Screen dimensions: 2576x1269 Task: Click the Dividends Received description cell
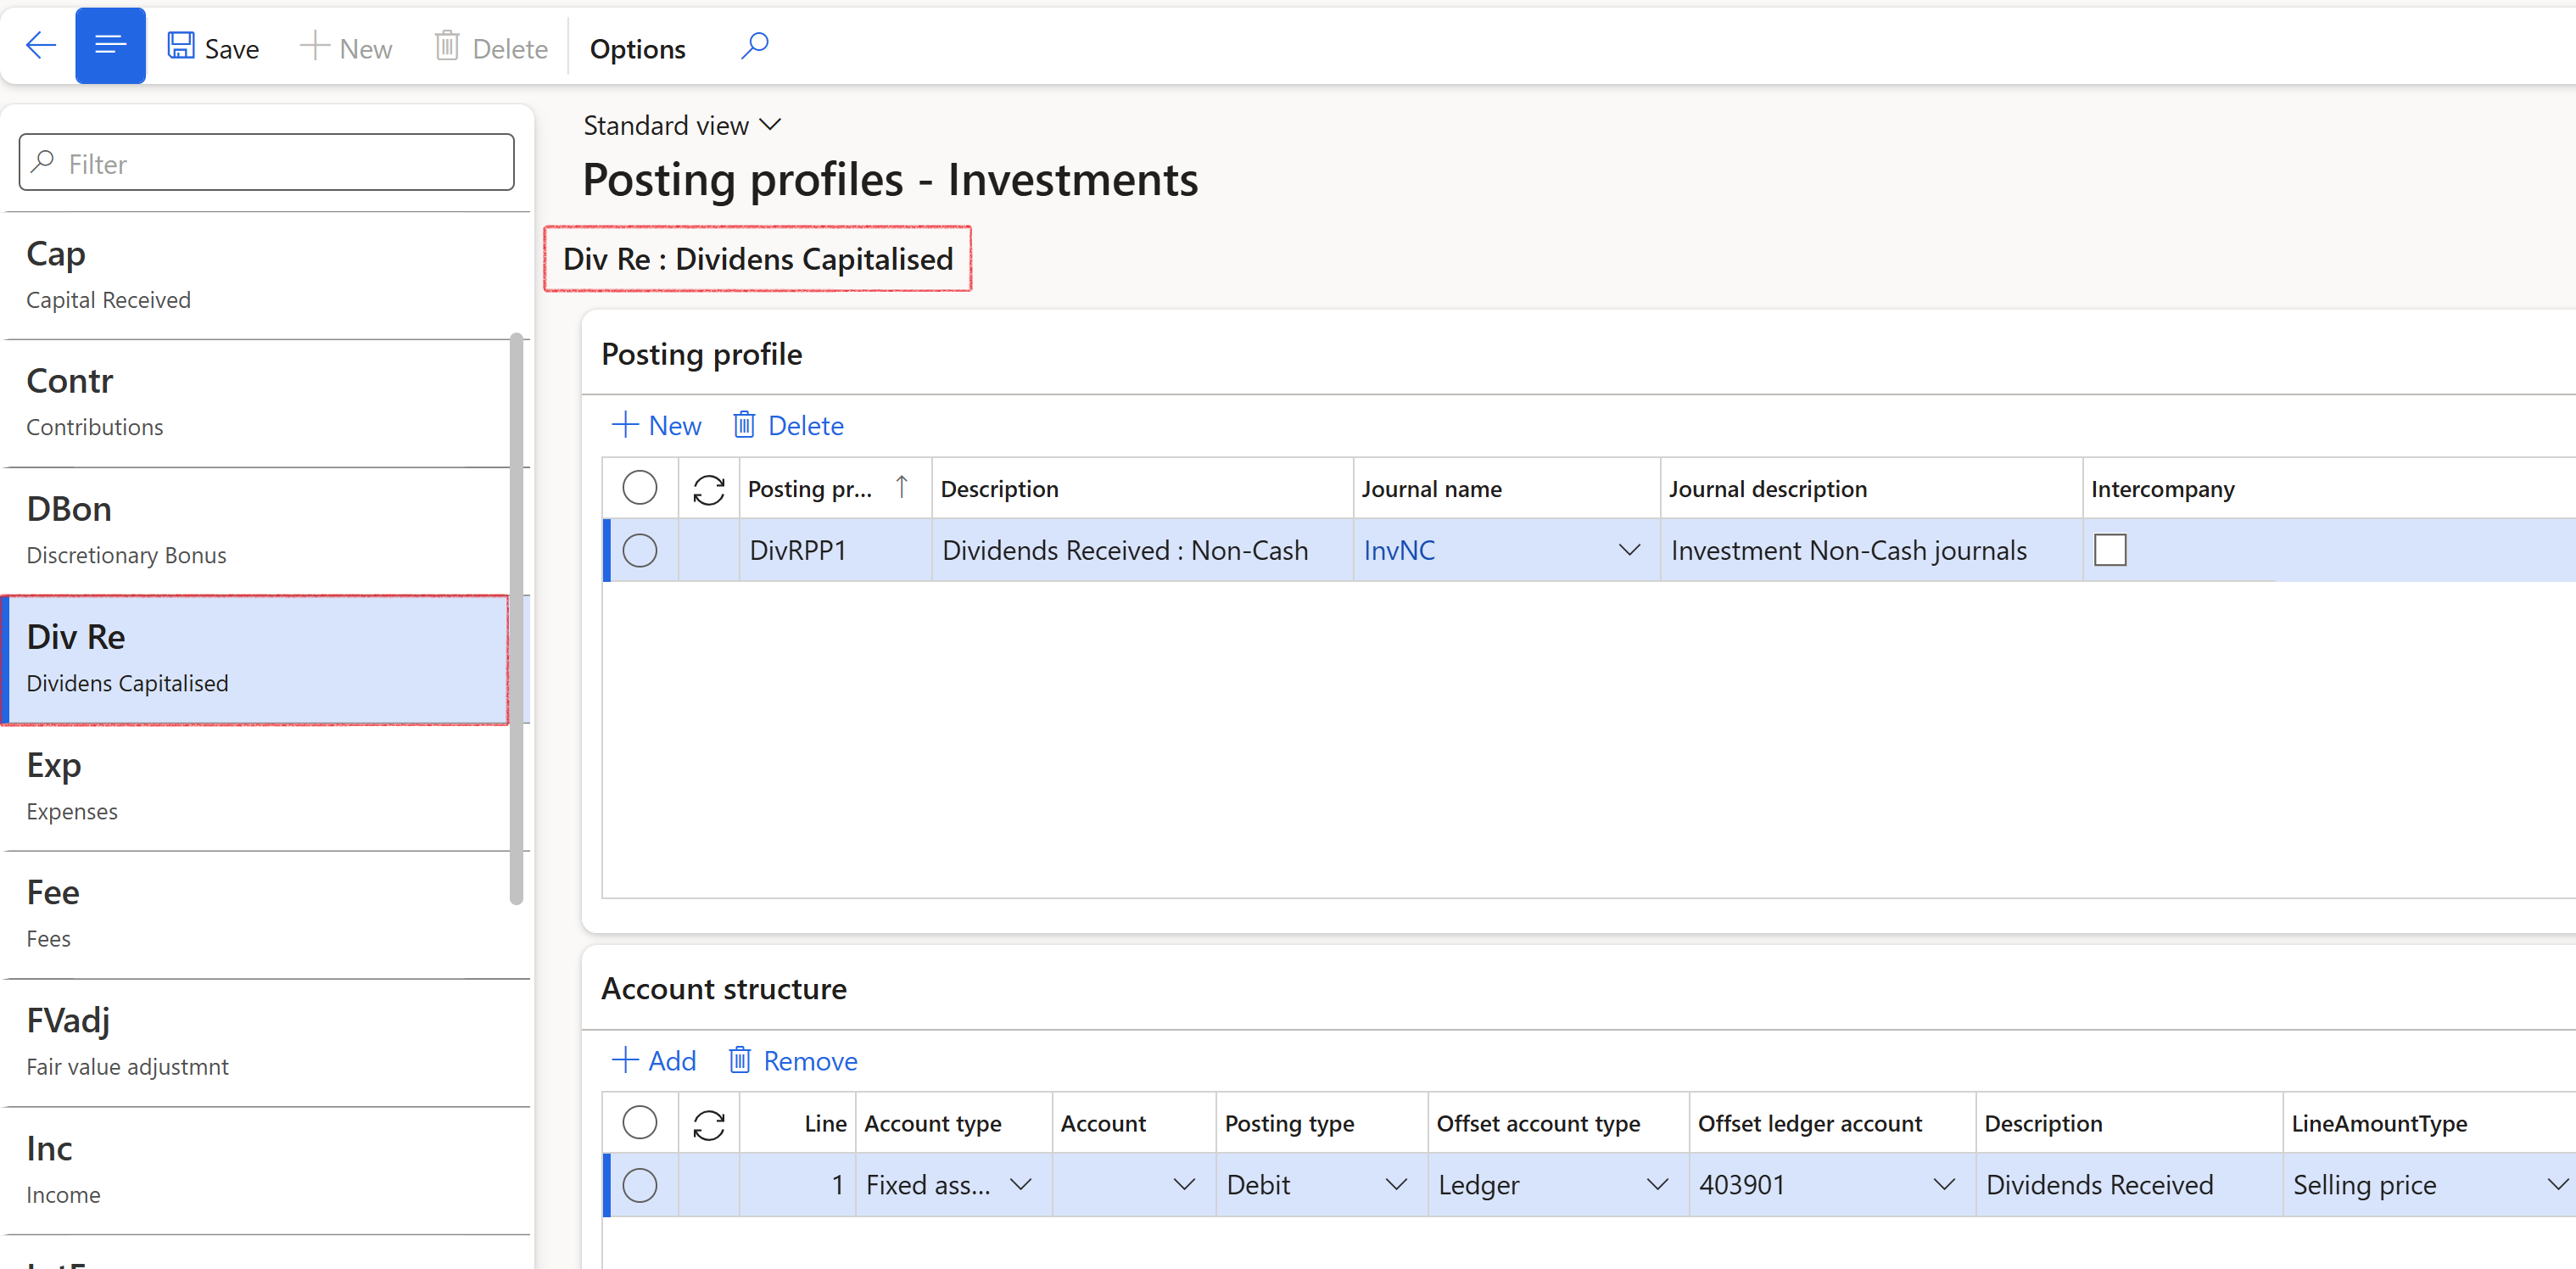2129,1184
